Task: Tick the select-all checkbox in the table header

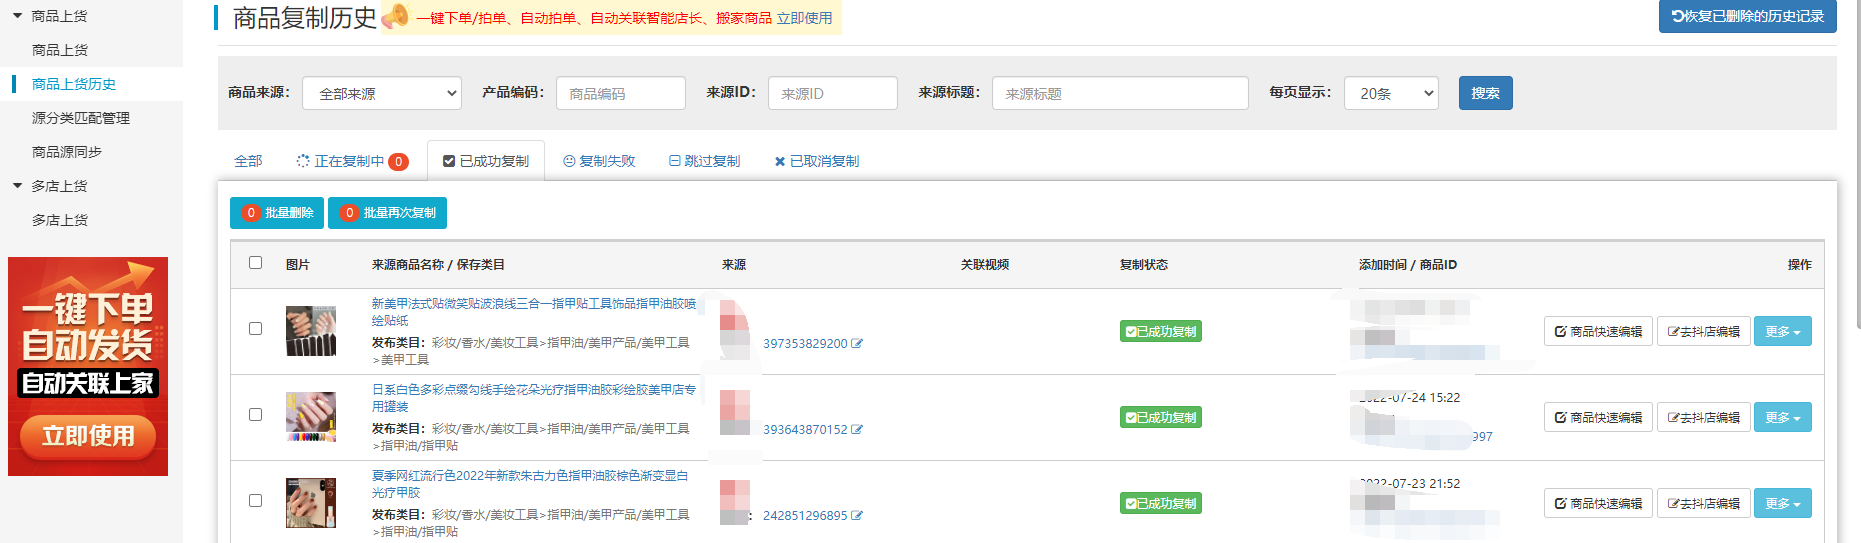Action: (255, 263)
